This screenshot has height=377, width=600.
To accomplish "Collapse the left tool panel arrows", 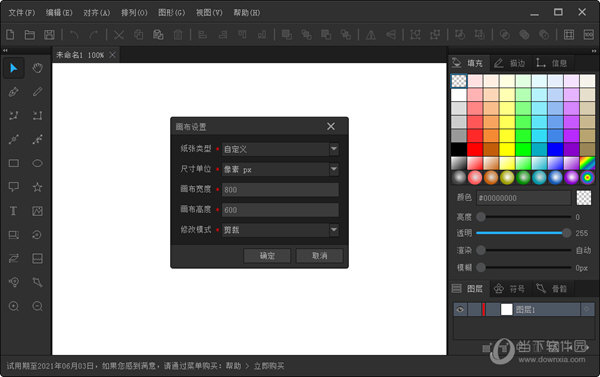I will click(5, 51).
